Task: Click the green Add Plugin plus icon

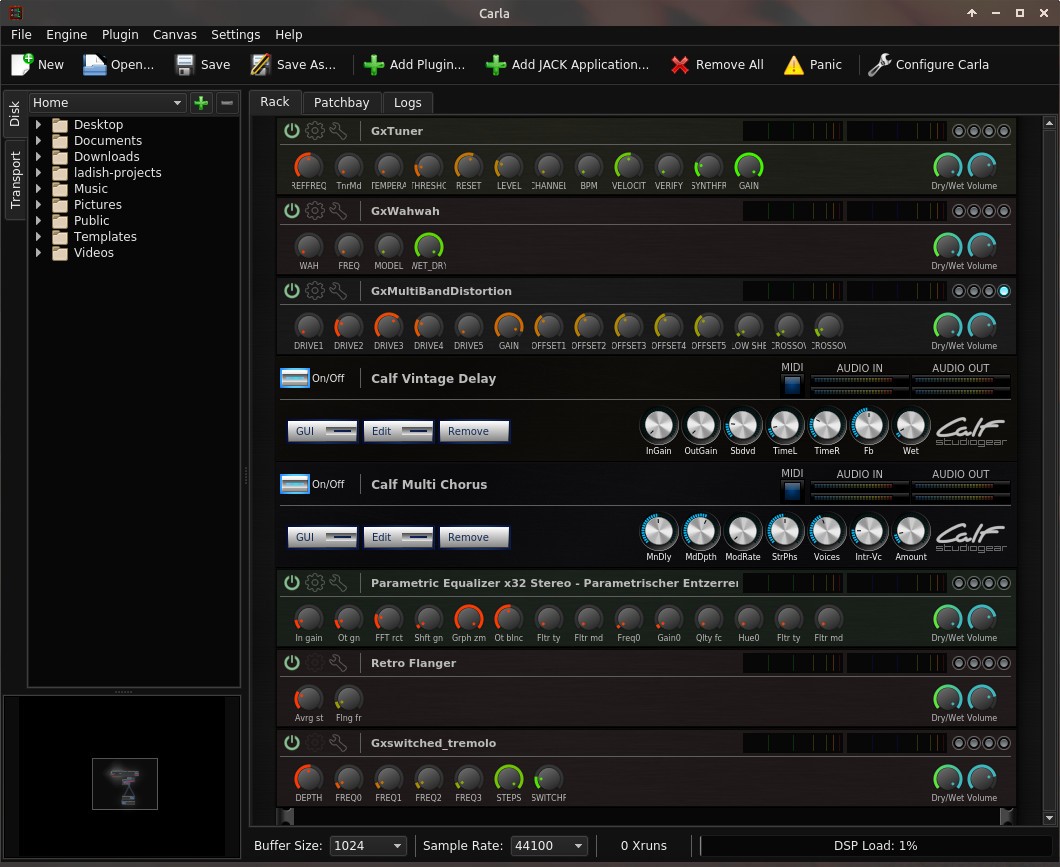Action: pos(374,64)
